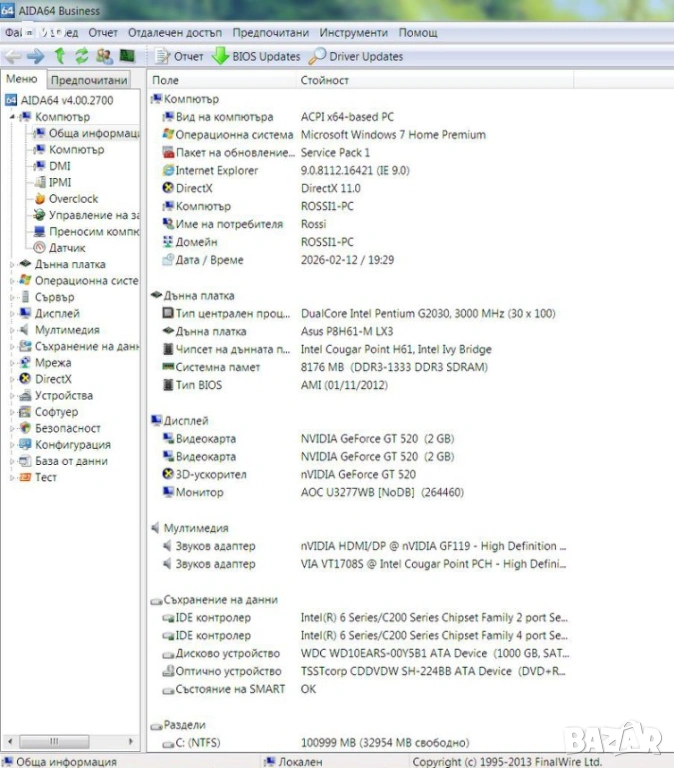Screen dimensions: 674x768
Task: Expand the Мрежа tree node
Action: pyautogui.click(x=12, y=363)
